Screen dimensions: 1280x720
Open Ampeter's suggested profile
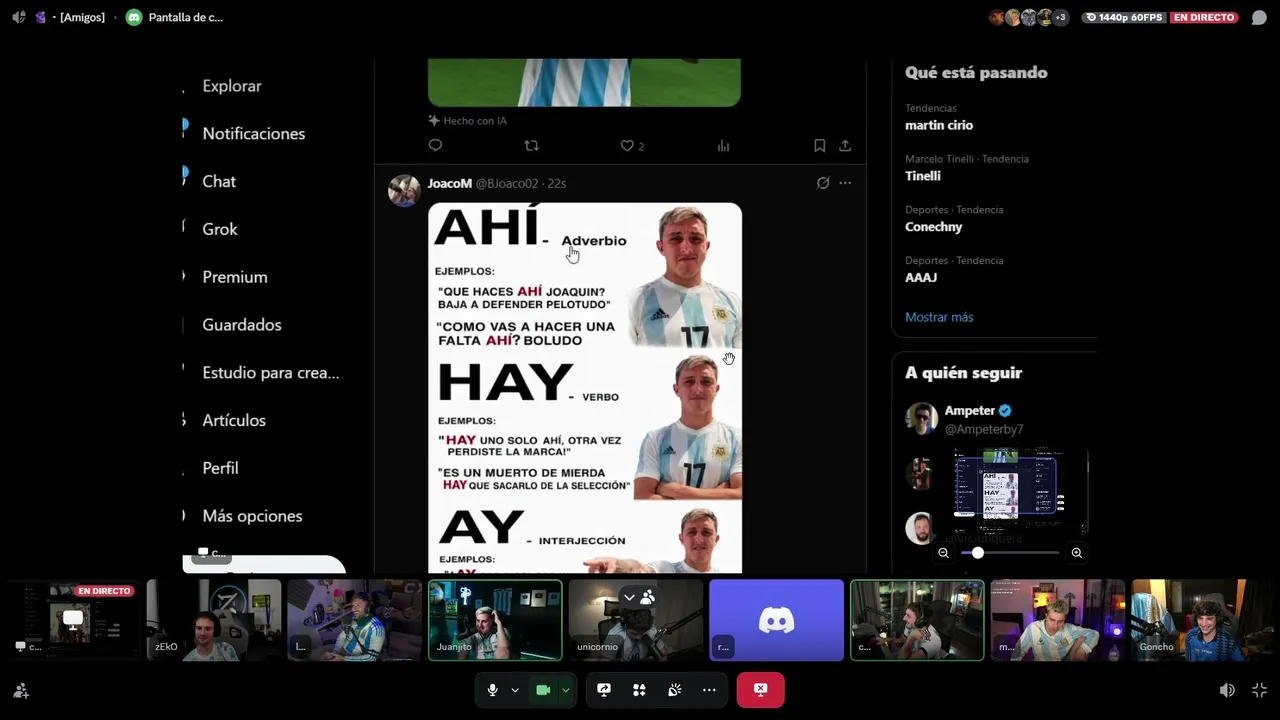969,411
